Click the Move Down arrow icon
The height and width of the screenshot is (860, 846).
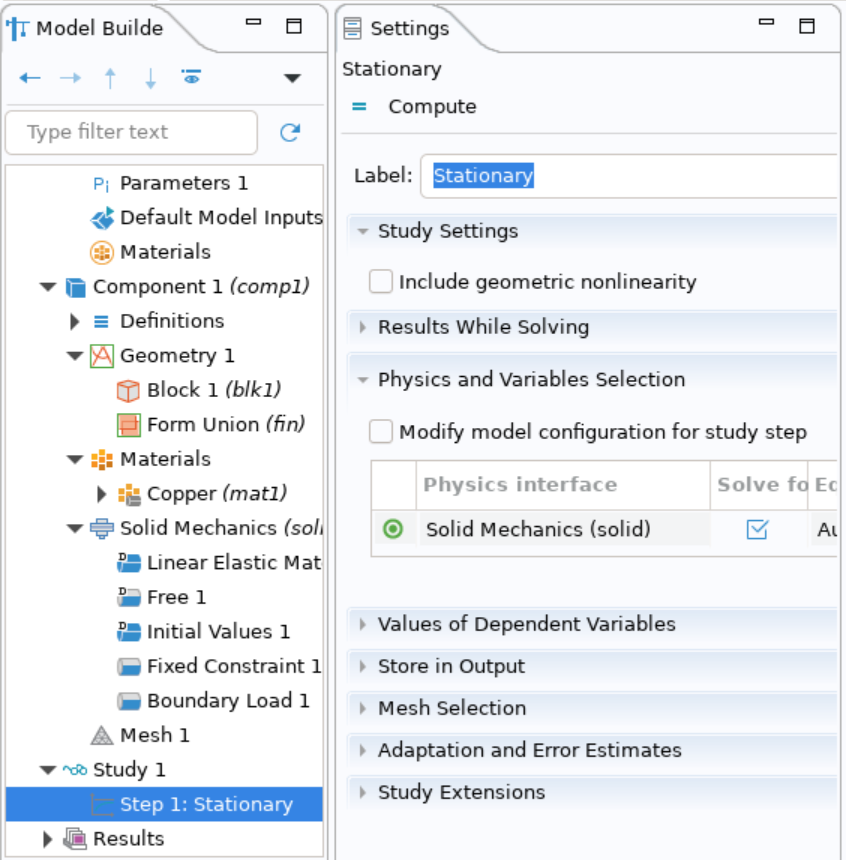(x=150, y=77)
